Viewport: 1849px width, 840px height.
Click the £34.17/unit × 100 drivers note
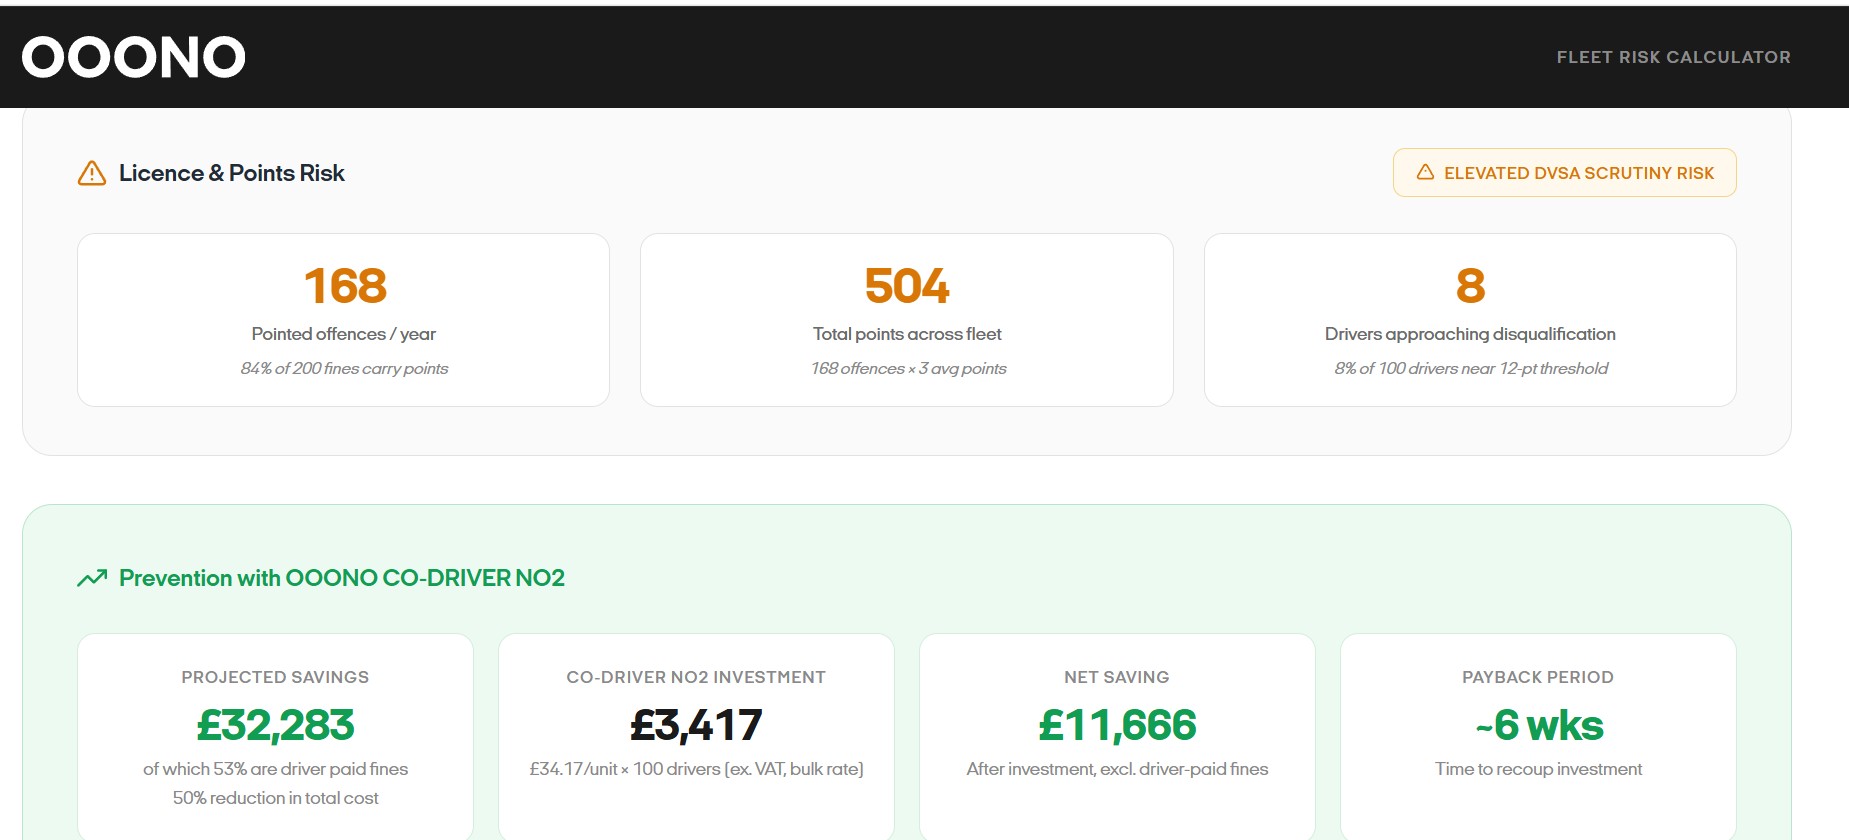pyautogui.click(x=696, y=769)
